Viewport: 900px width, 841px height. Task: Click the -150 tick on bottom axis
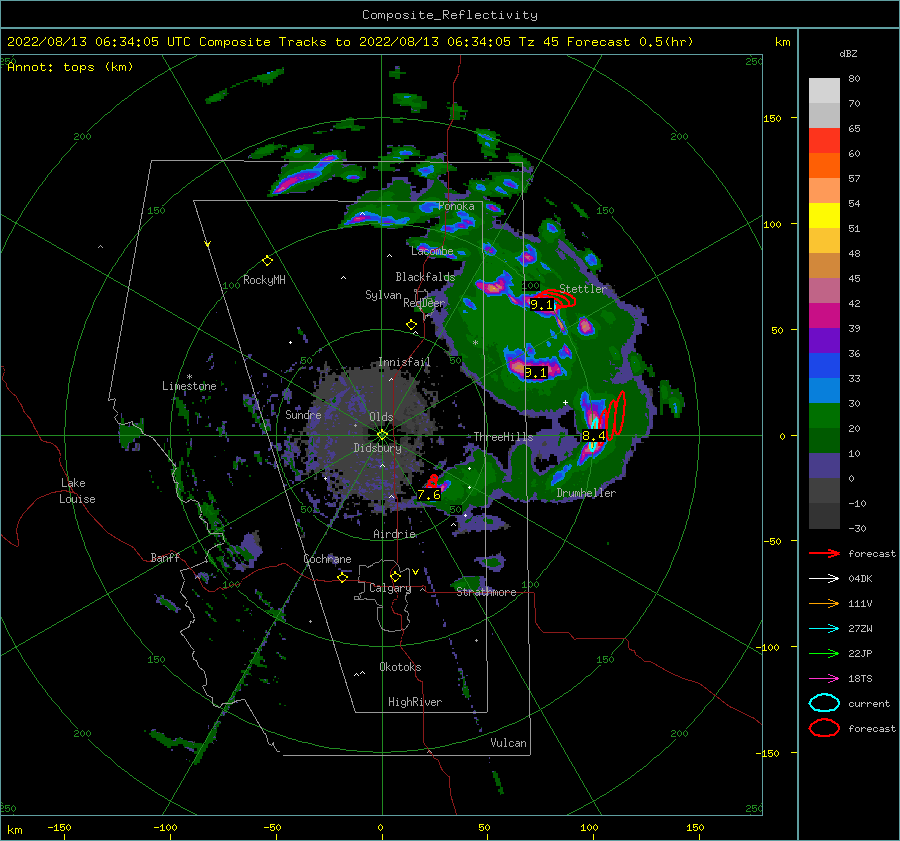[59, 827]
